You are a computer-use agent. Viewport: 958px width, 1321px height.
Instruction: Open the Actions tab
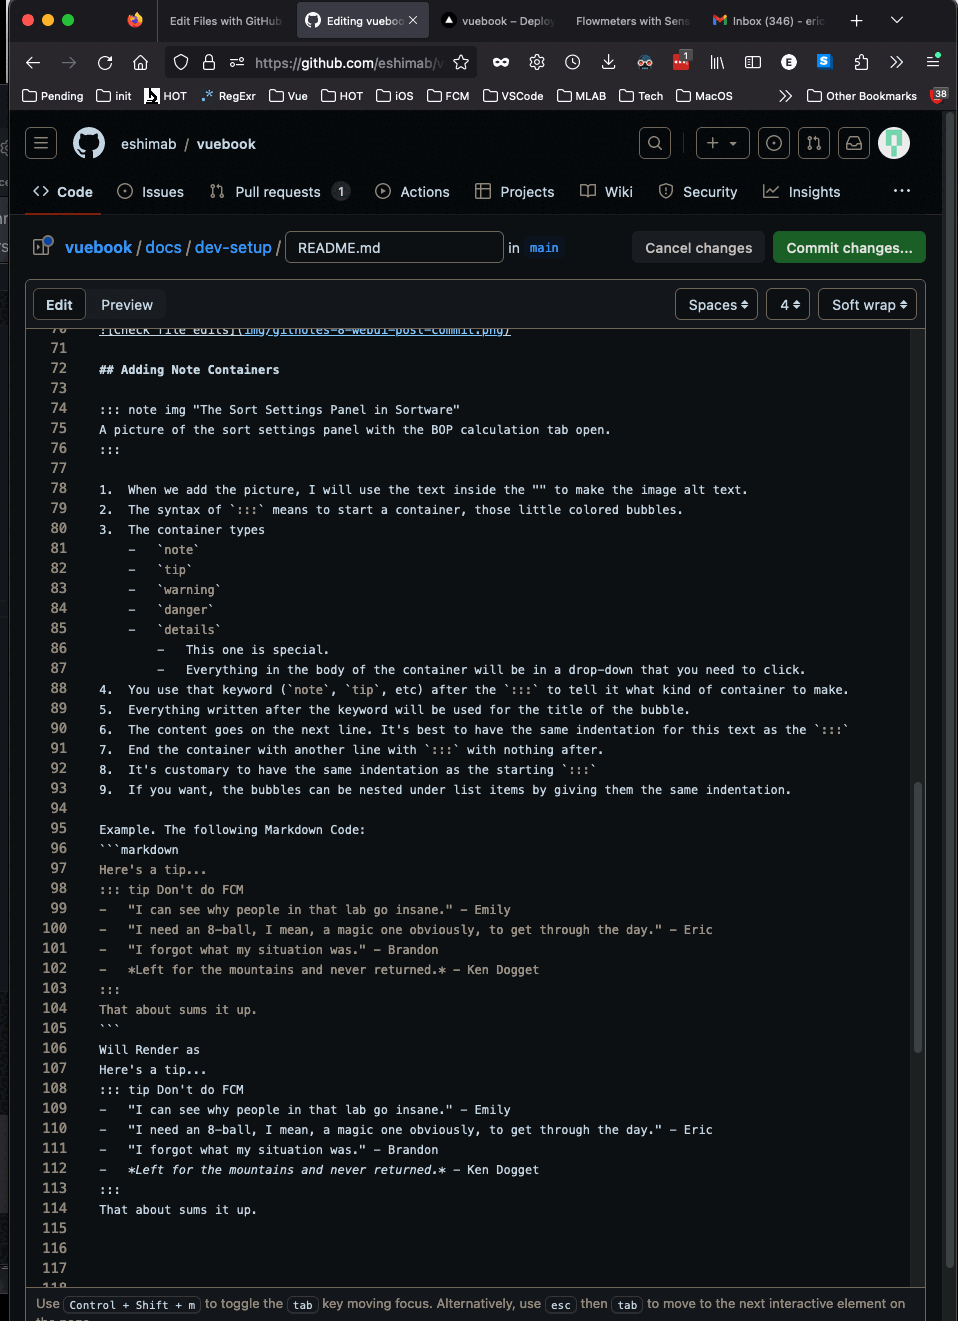click(x=412, y=192)
